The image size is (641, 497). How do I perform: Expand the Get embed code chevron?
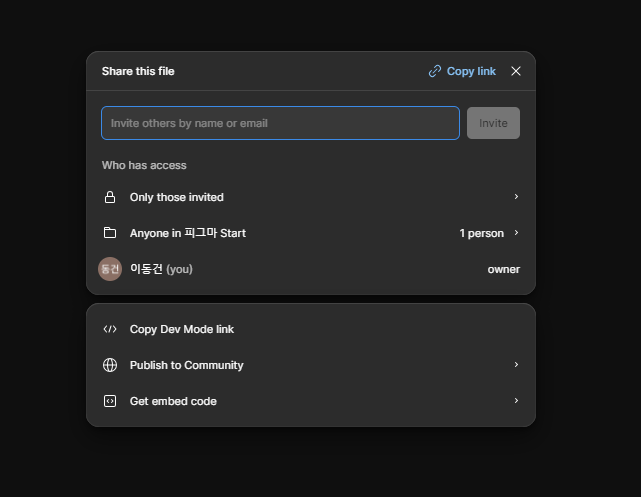[516, 401]
